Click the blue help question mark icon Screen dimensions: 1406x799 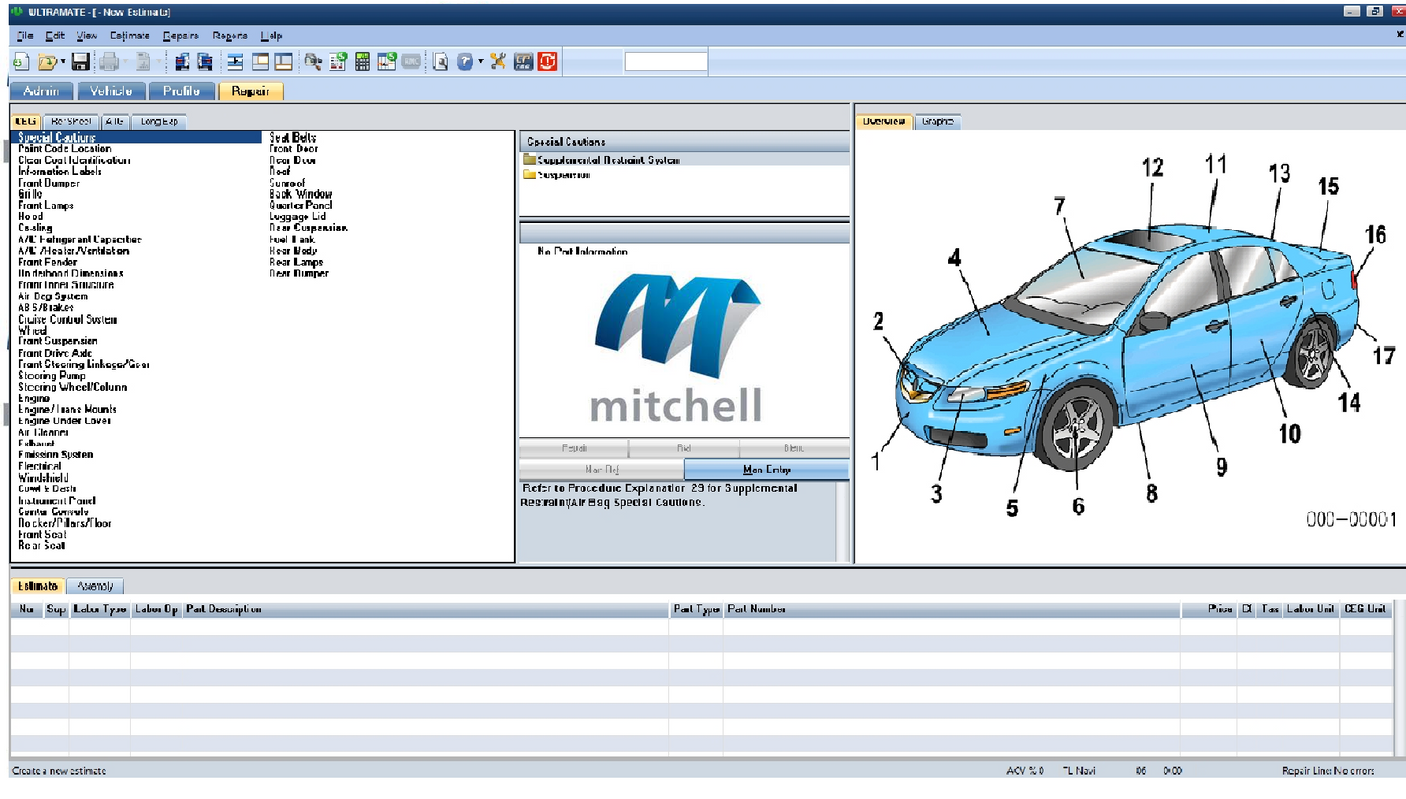point(464,61)
